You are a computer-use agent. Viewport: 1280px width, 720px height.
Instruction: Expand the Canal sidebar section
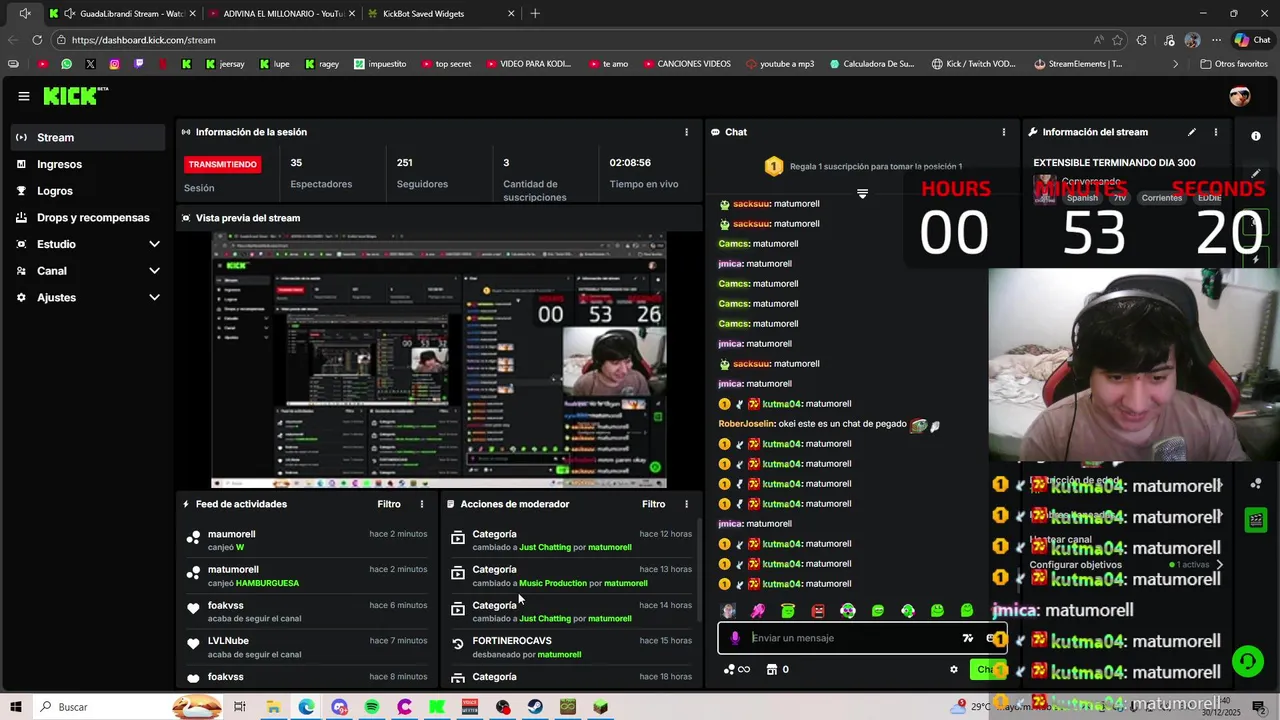pyautogui.click(x=154, y=271)
